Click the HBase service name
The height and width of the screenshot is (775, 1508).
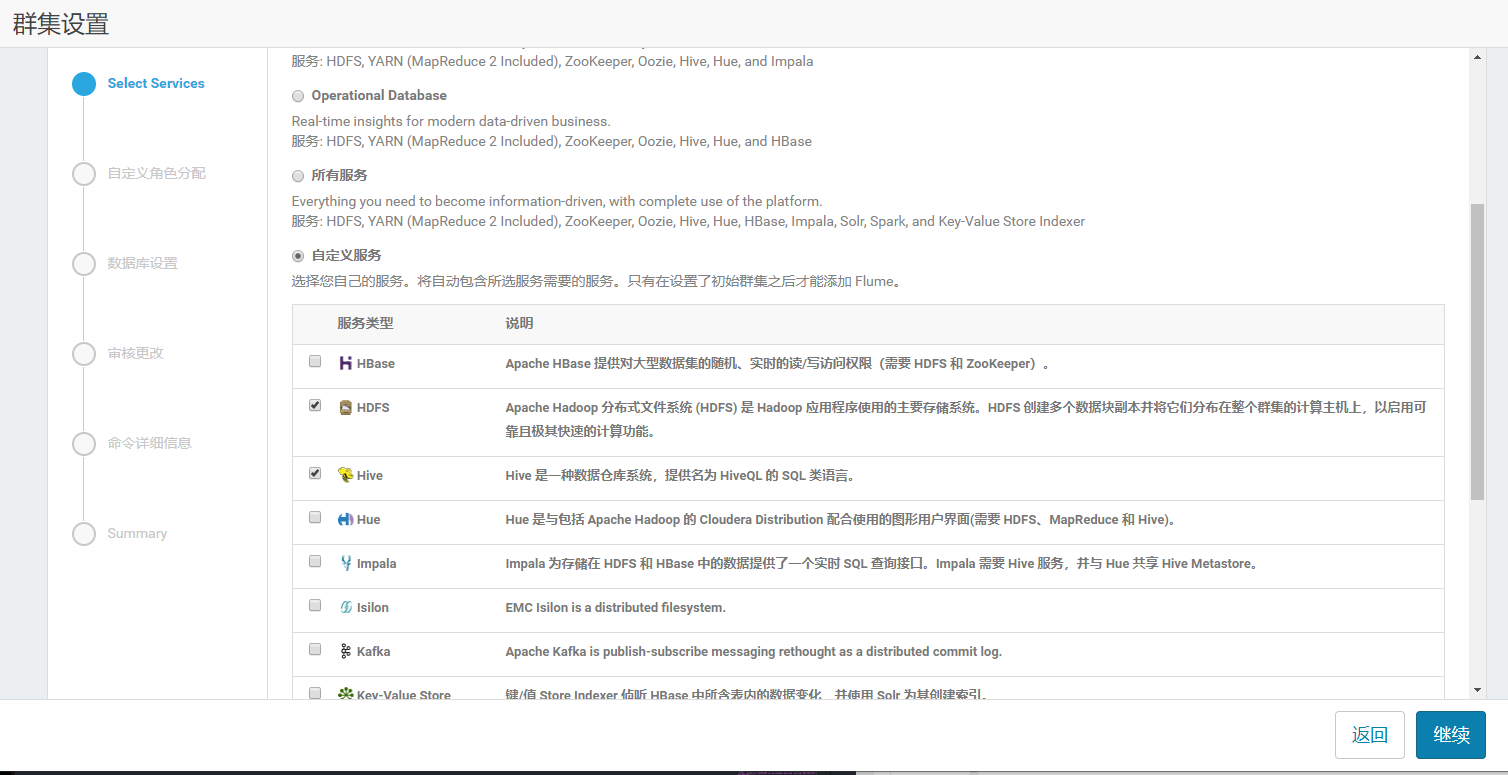coord(376,364)
